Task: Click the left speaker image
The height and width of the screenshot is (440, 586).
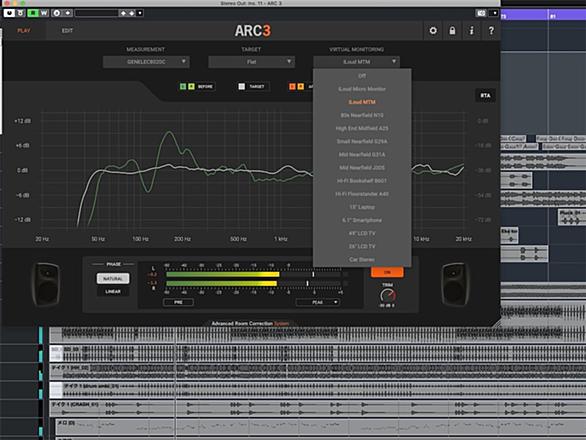Action: click(46, 285)
